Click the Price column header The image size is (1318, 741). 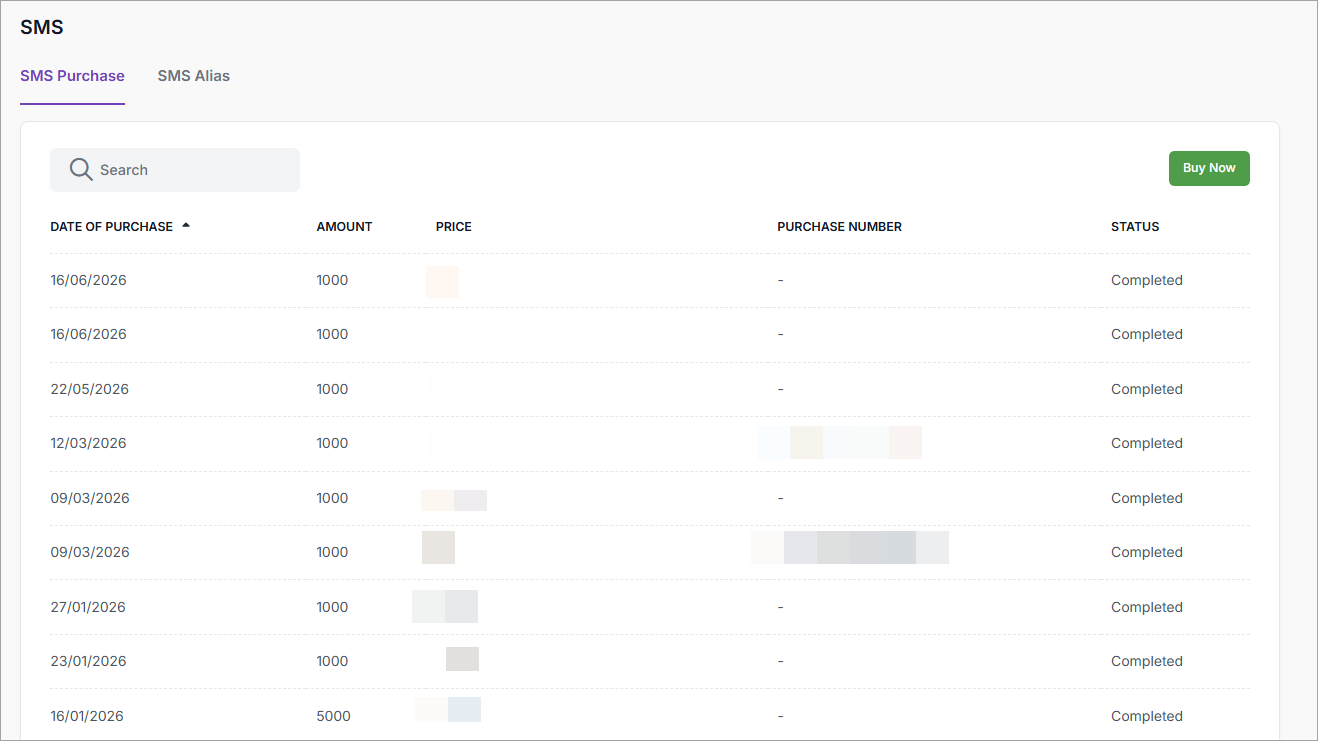pos(454,227)
